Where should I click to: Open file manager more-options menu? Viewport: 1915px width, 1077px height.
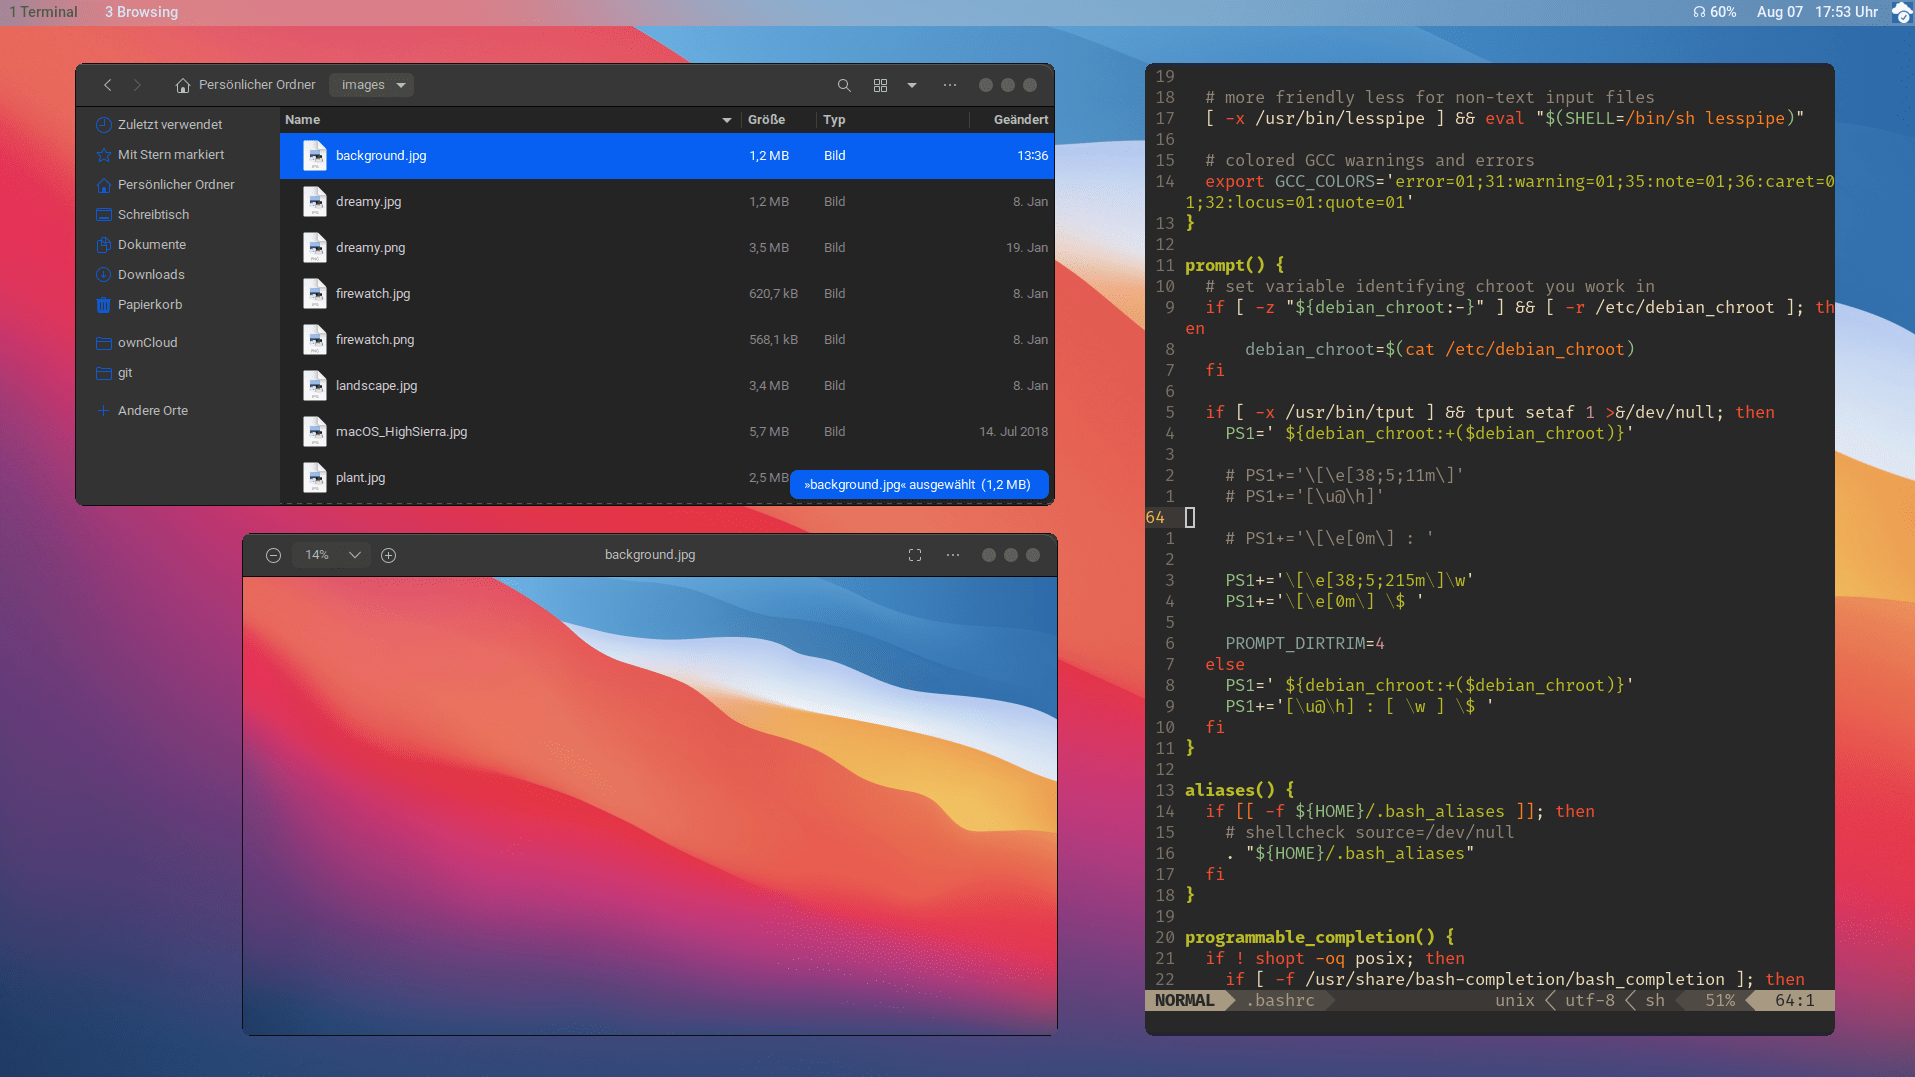pyautogui.click(x=950, y=85)
